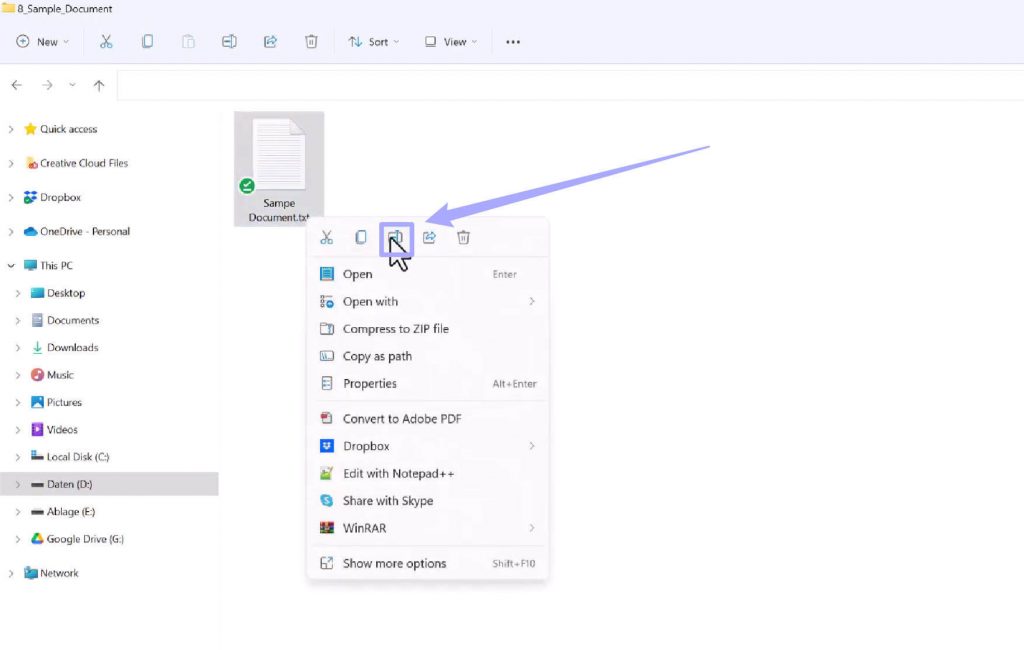Click the Copy icon in the context menu toolbar

[360, 237]
